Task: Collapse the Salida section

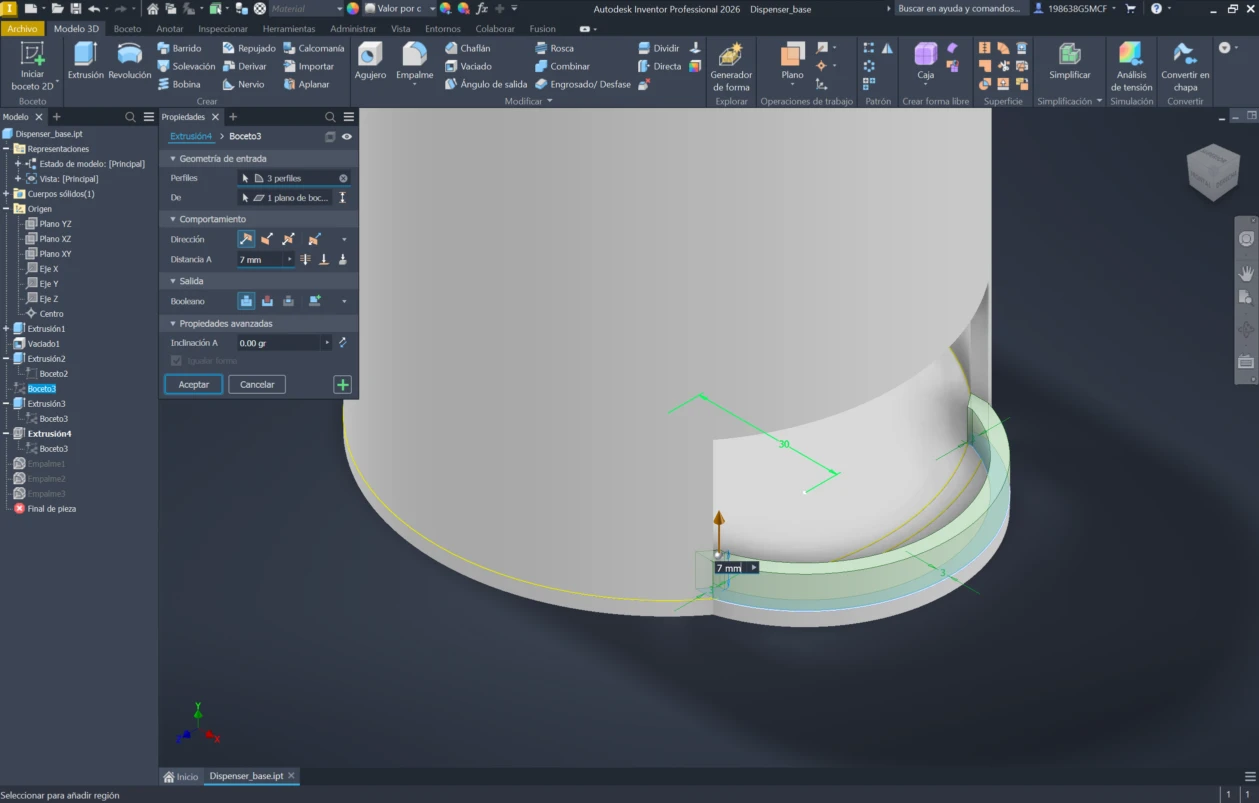Action: pyautogui.click(x=173, y=281)
